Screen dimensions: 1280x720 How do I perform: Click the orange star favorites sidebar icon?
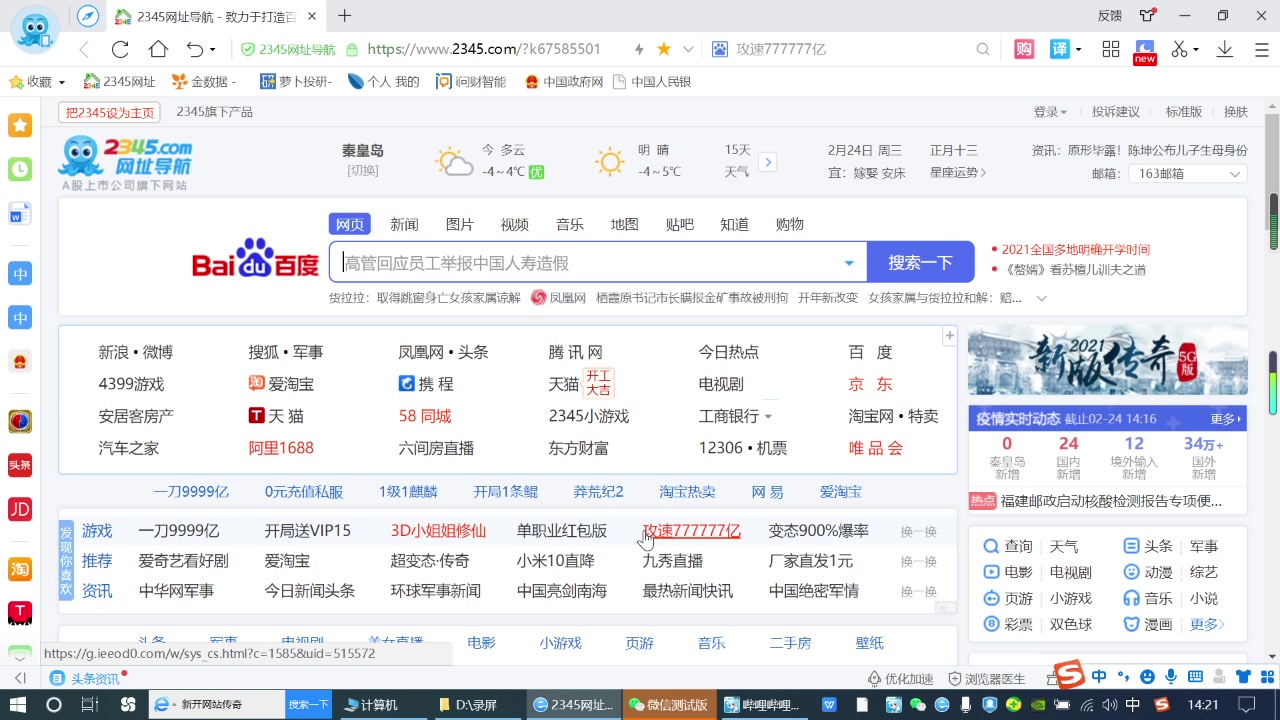(20, 125)
